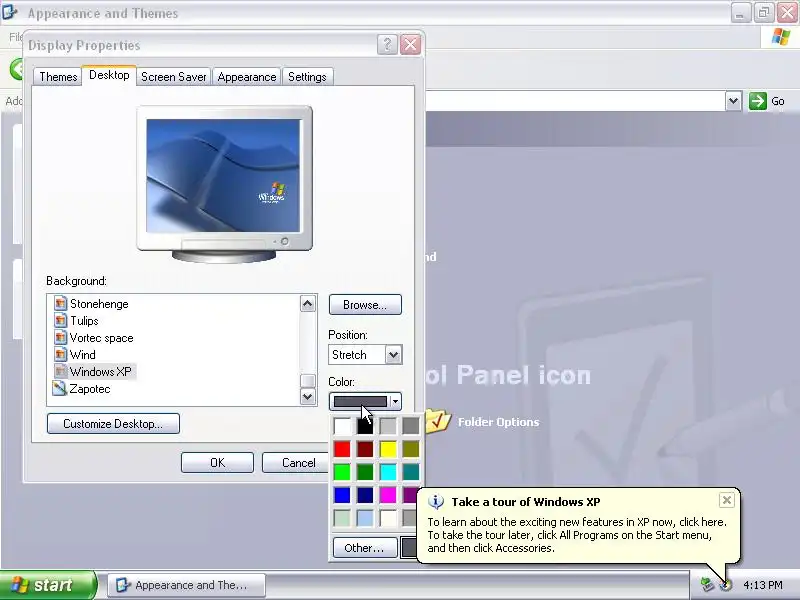Open the address bar dropdown arrow
The image size is (800, 600).
[733, 101]
